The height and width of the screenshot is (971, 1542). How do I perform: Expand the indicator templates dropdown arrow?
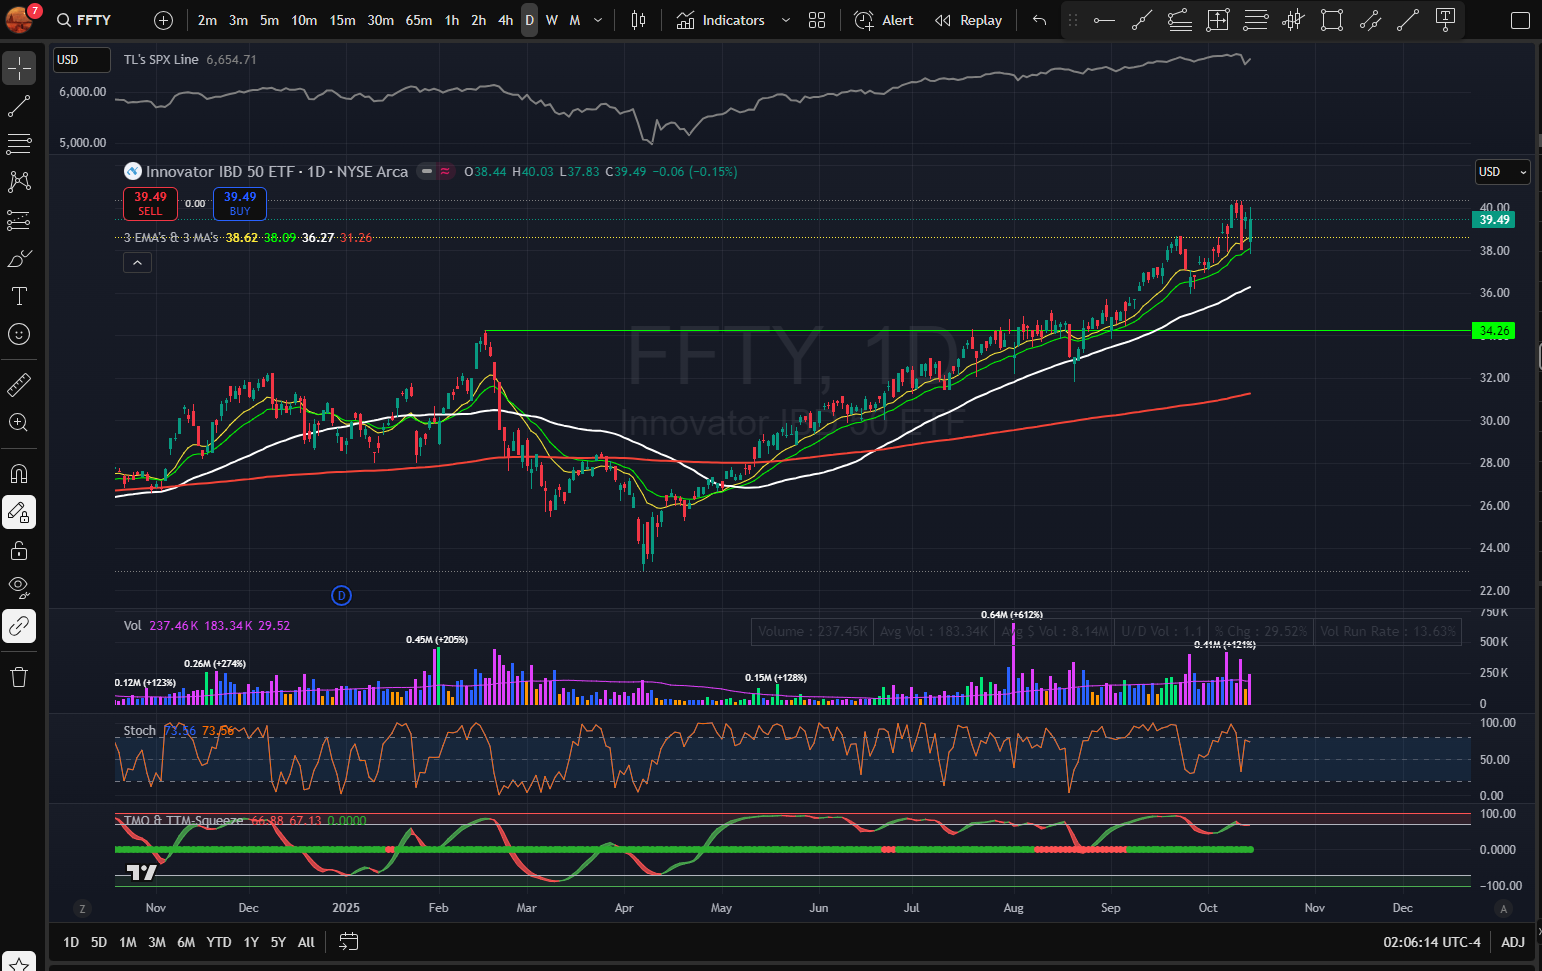point(786,20)
